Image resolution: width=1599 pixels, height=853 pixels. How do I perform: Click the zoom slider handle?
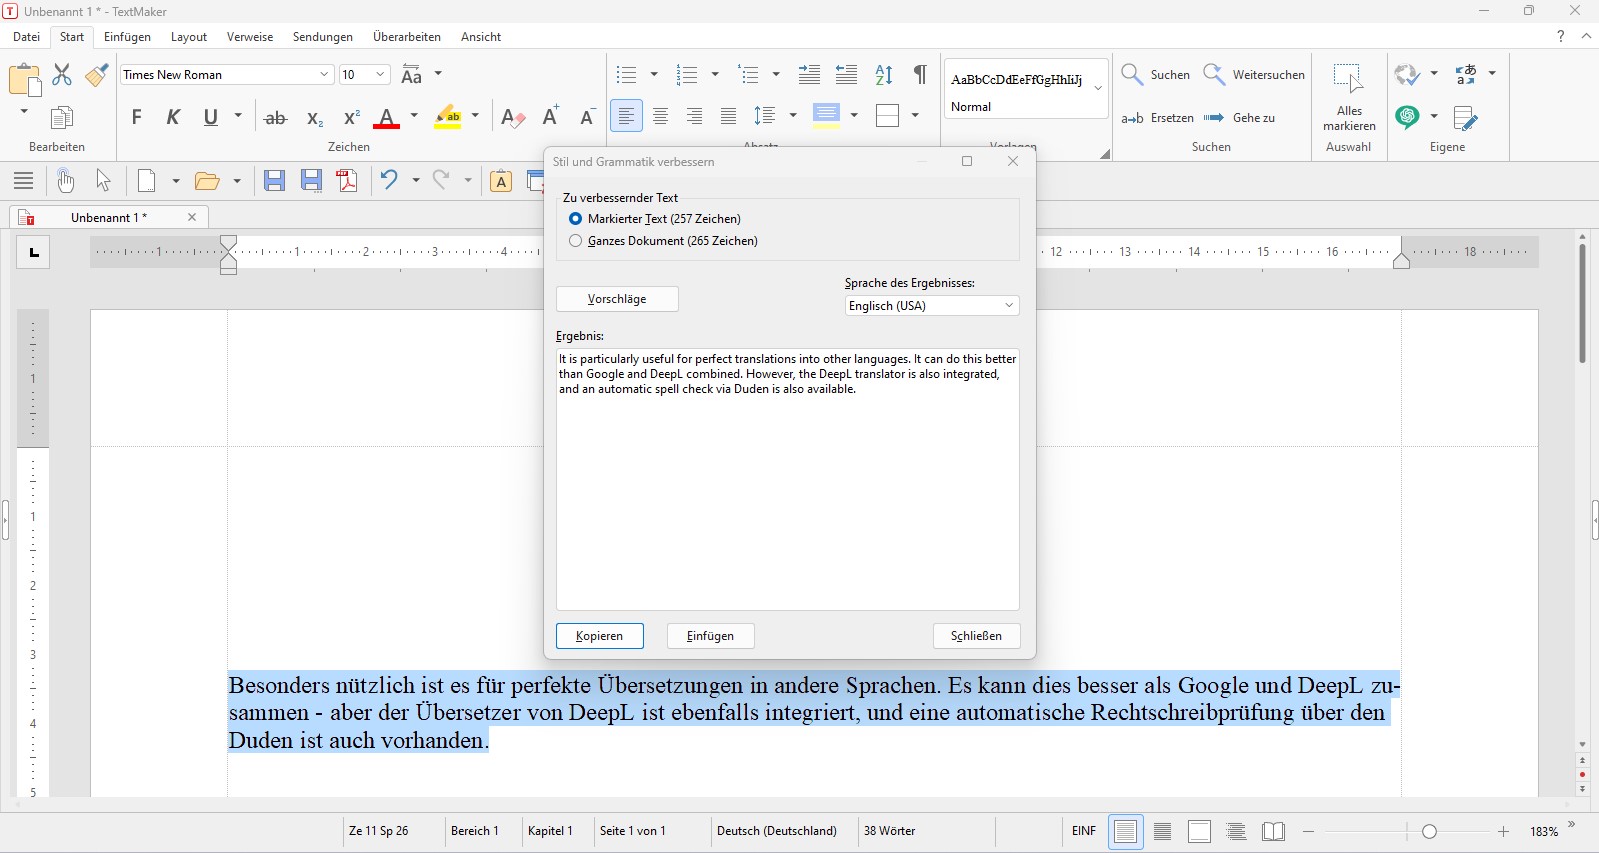pyautogui.click(x=1429, y=832)
